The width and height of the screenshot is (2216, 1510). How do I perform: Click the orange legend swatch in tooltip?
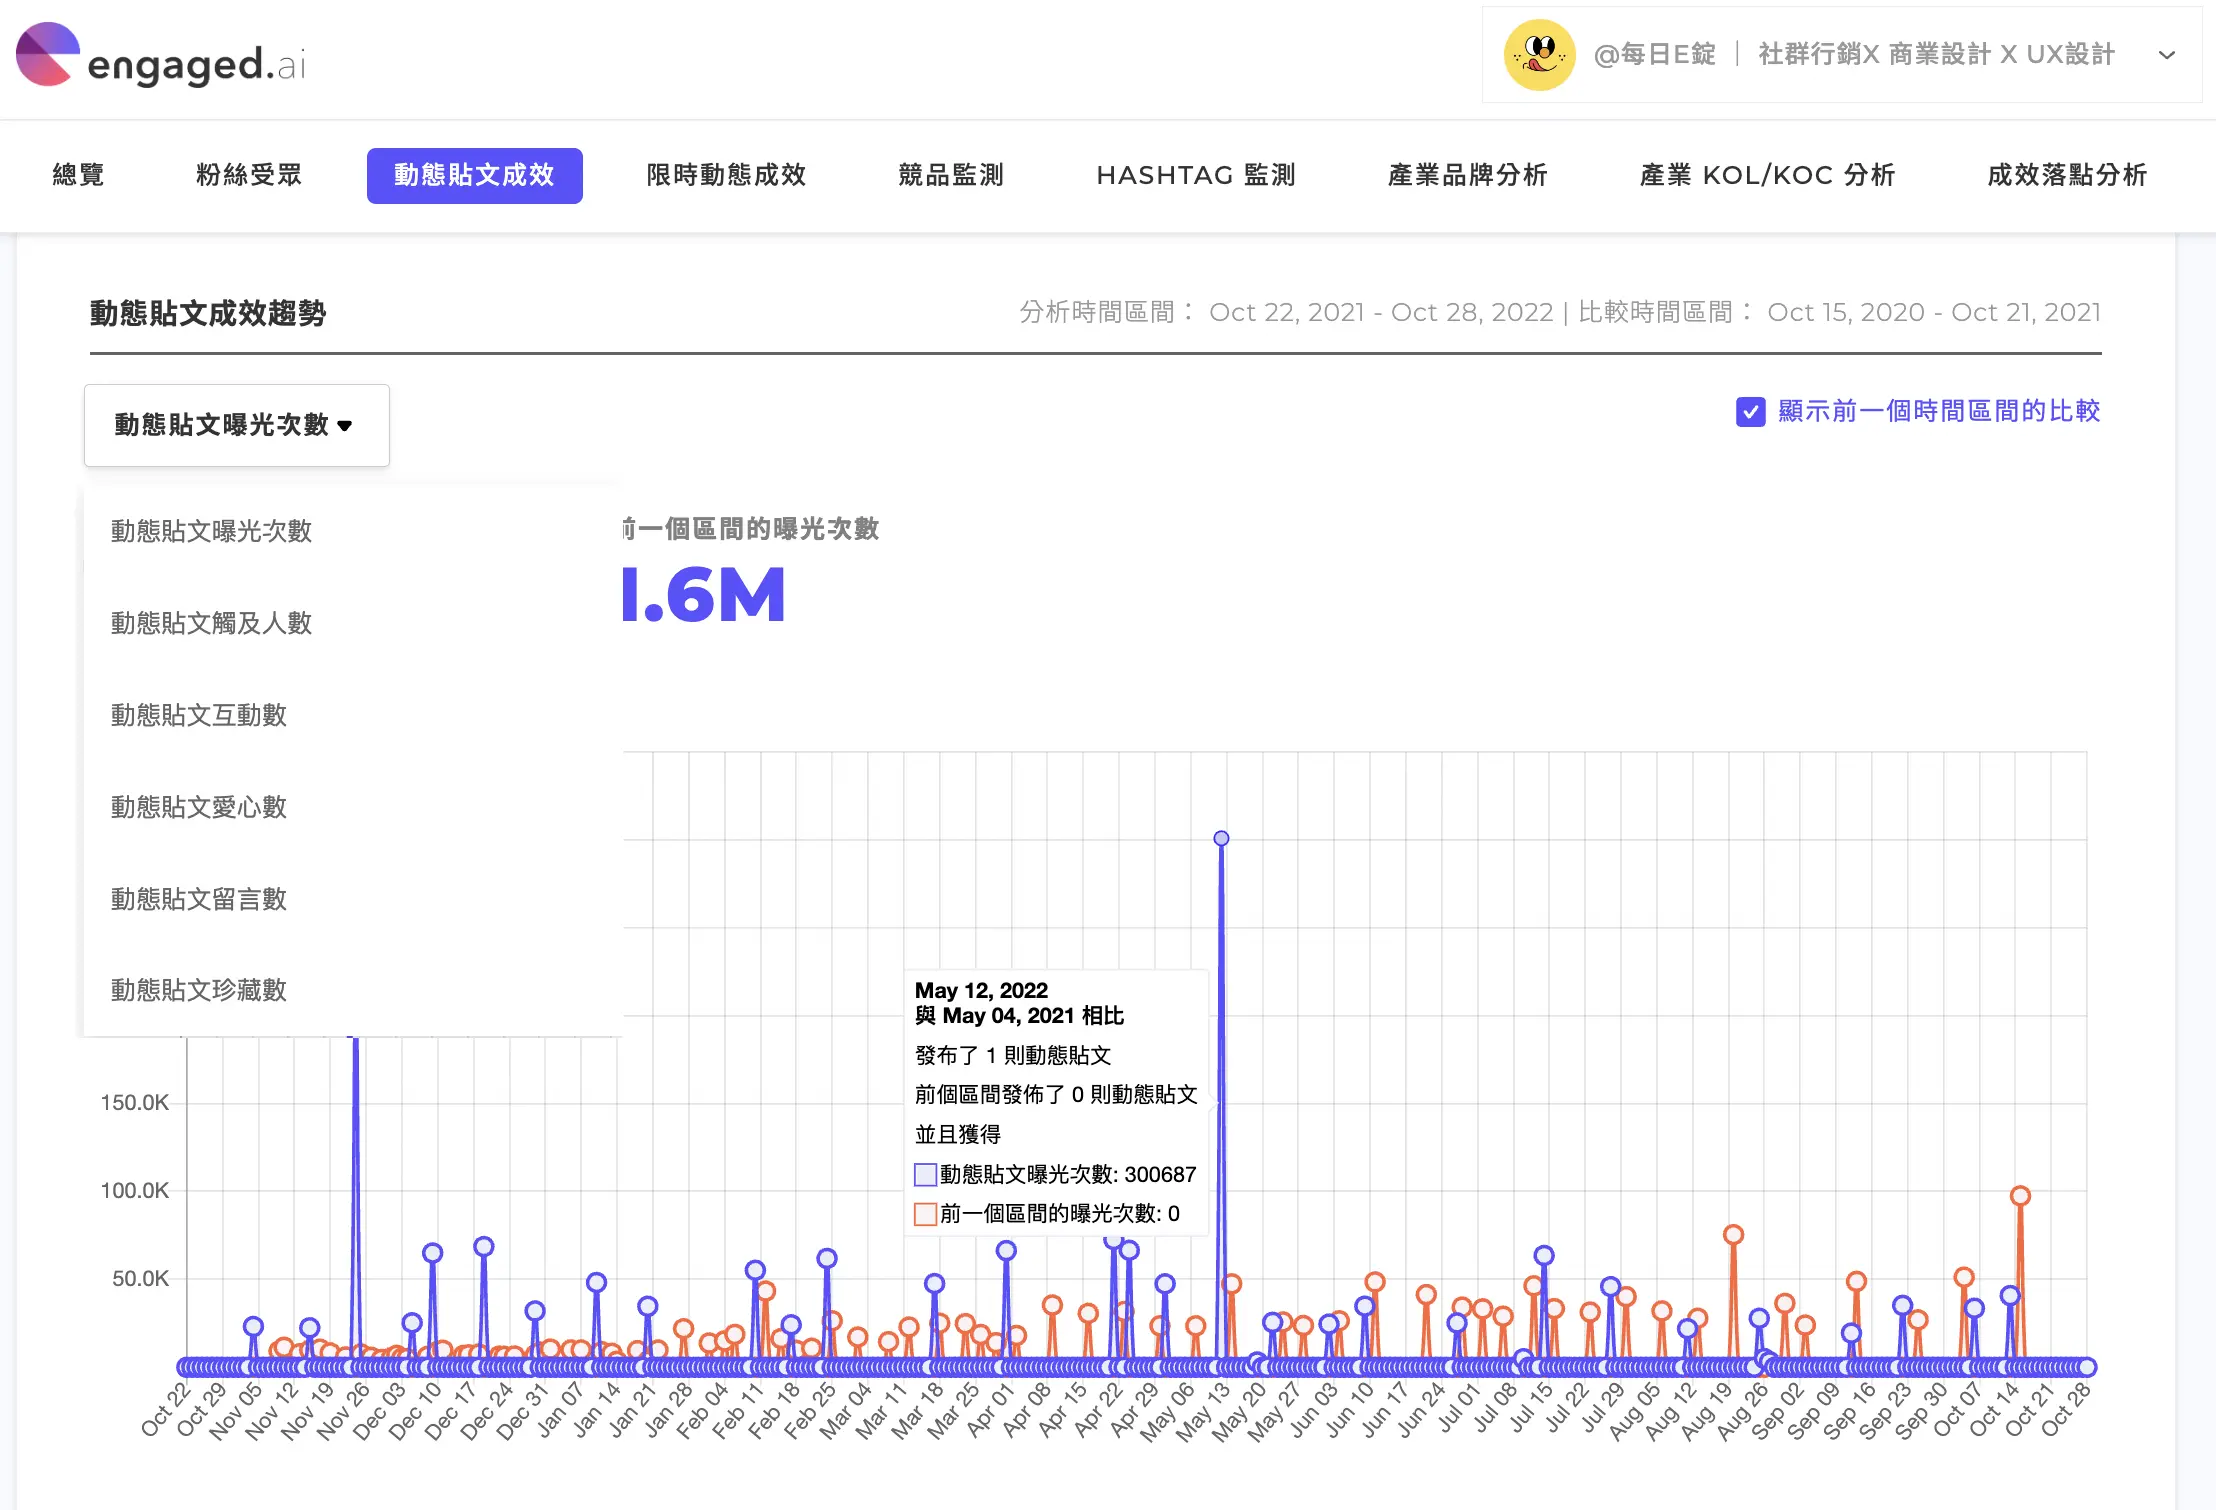925,1213
